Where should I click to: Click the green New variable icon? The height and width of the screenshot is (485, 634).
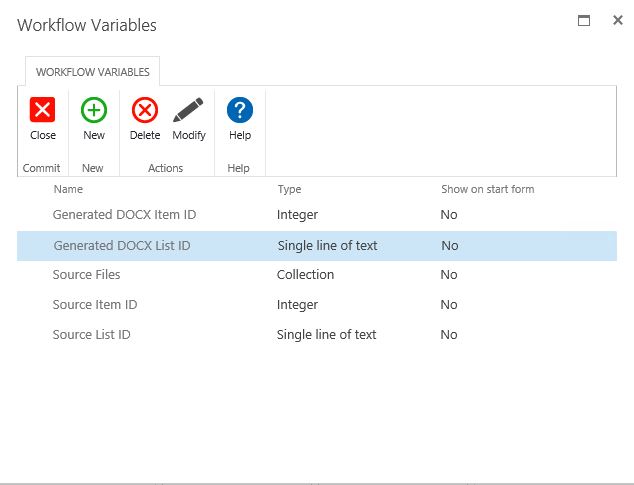(x=94, y=110)
